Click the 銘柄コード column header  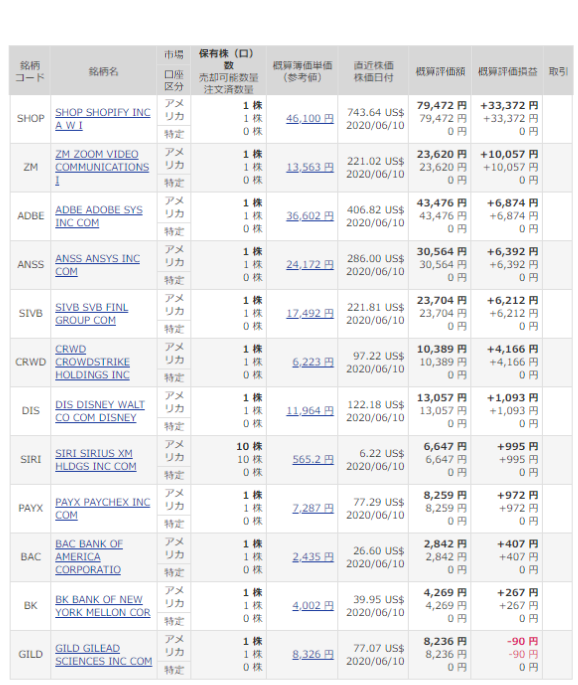click(30, 71)
